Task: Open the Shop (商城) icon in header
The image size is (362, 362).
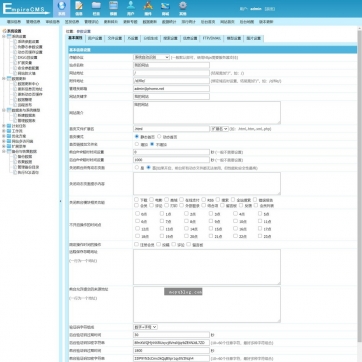Action: point(165,8)
